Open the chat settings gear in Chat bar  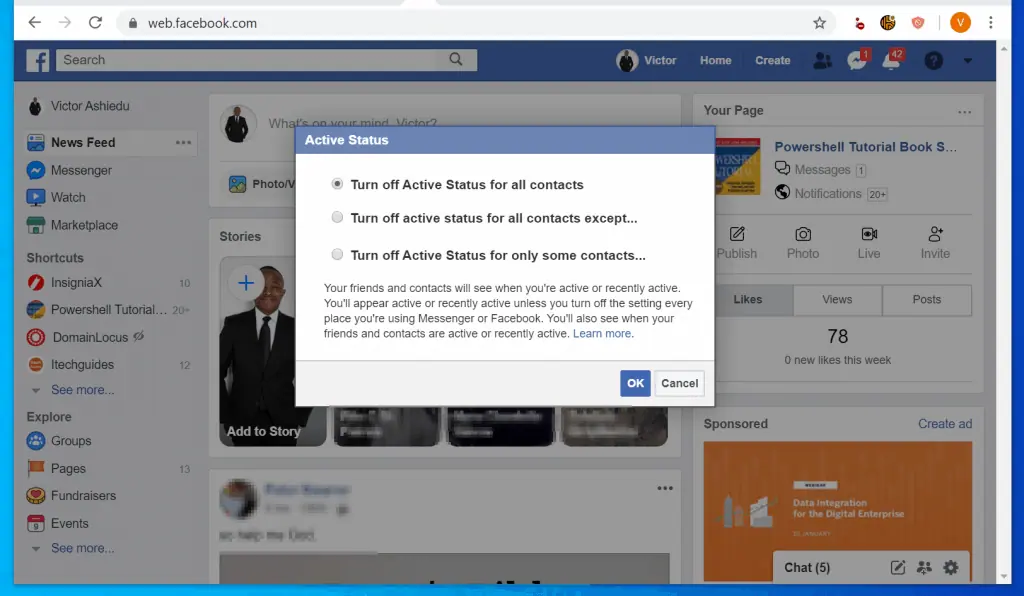click(949, 567)
